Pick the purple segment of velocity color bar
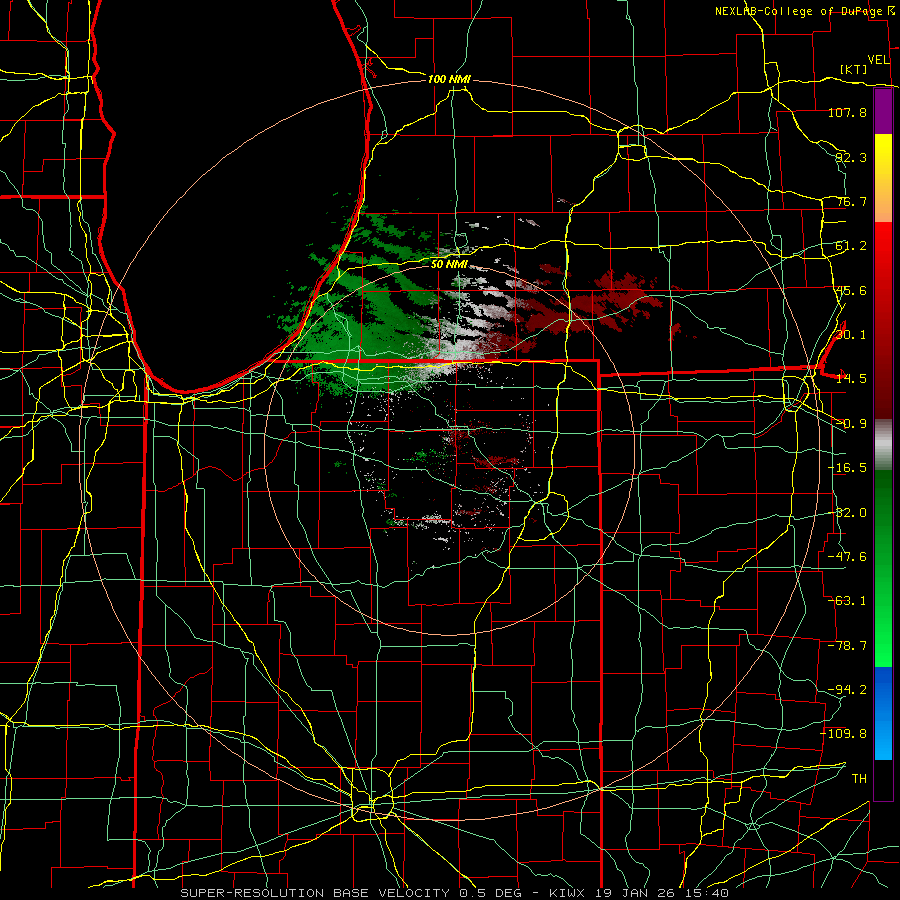This screenshot has width=900, height=900. click(x=883, y=111)
